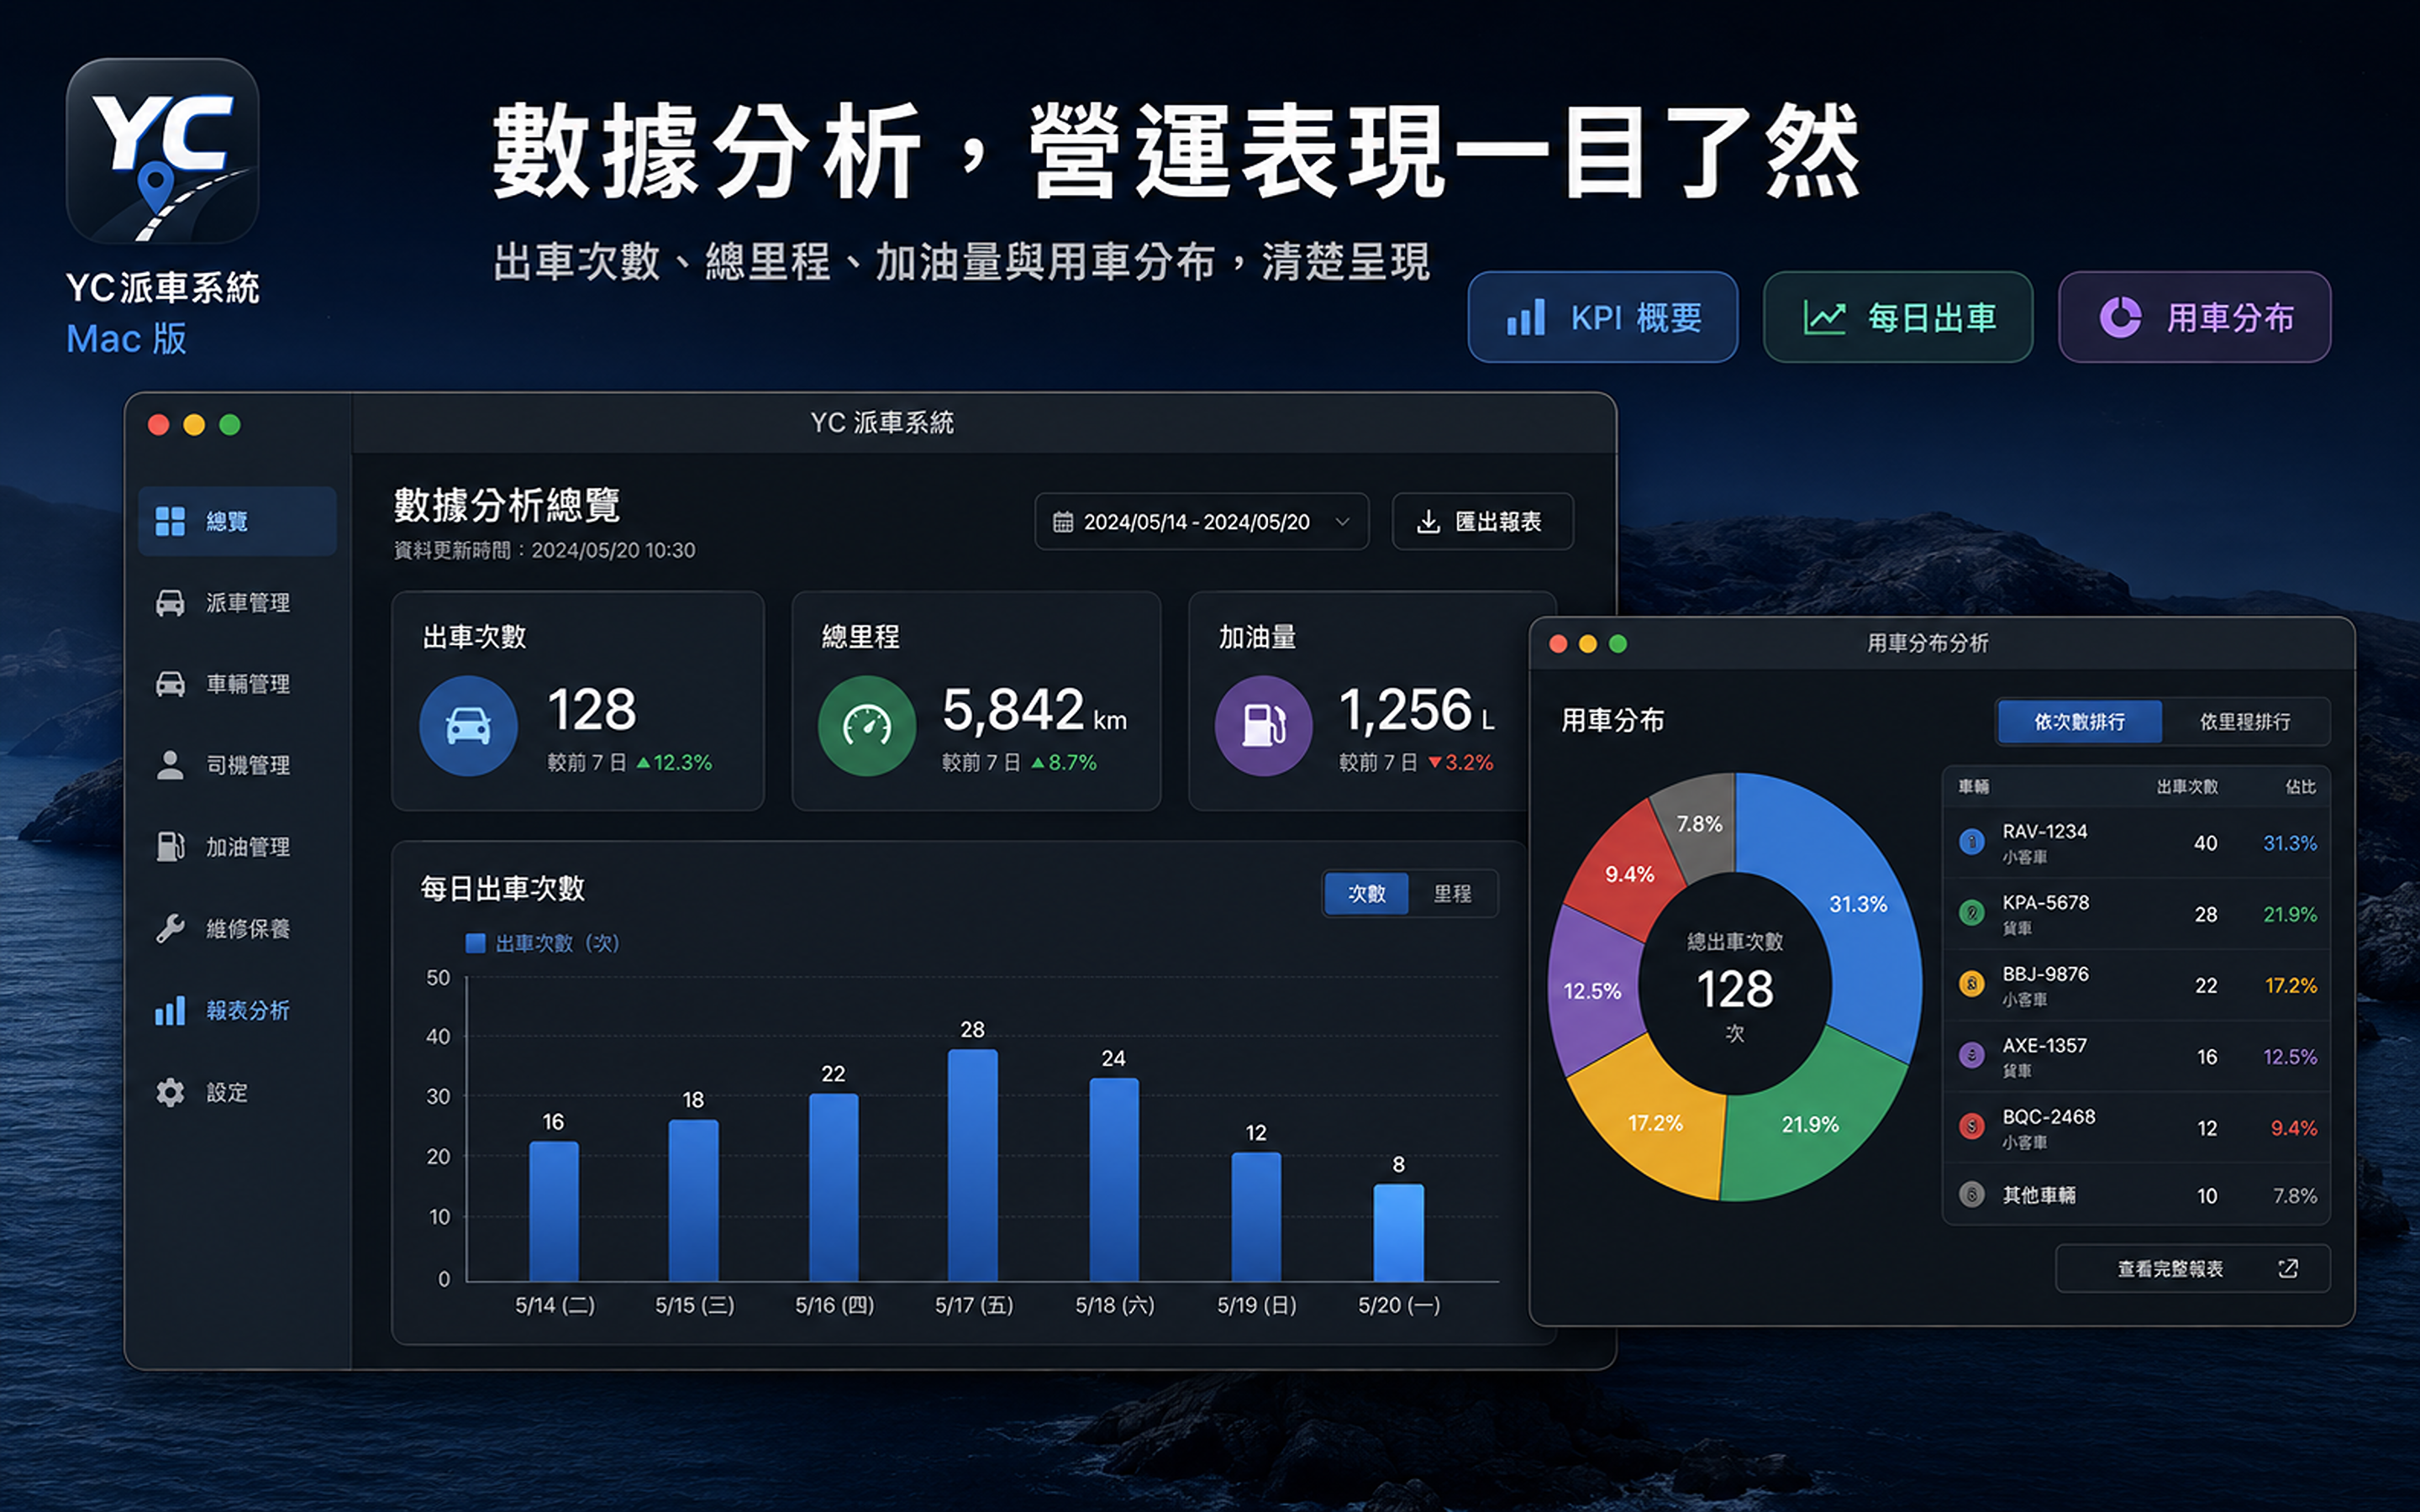Image resolution: width=2420 pixels, height=1512 pixels.
Task: Switch chart to 里程 mode
Action: point(1452,893)
